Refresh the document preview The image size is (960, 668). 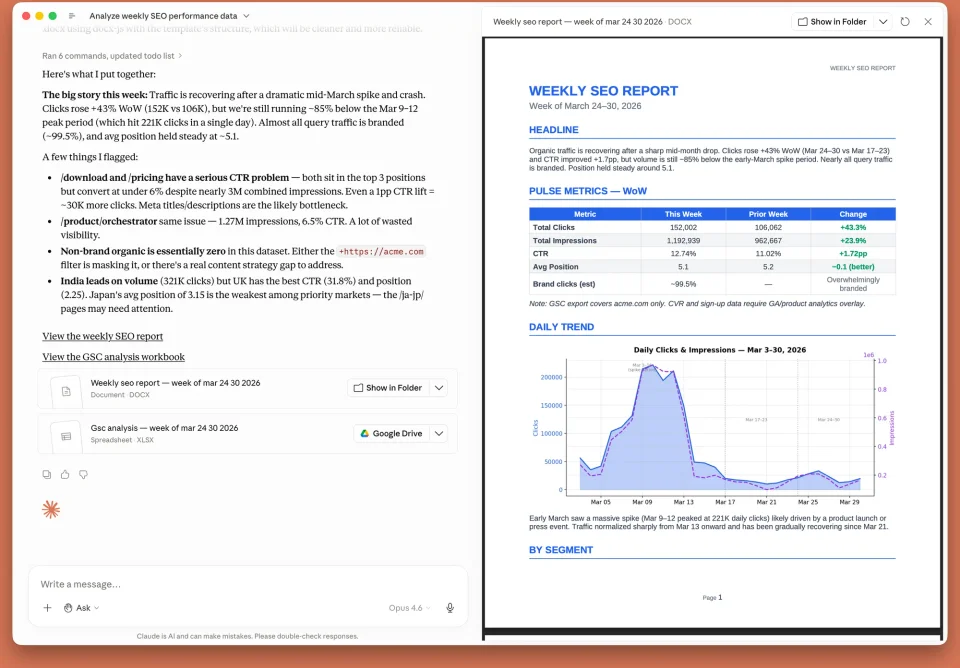coord(905,21)
